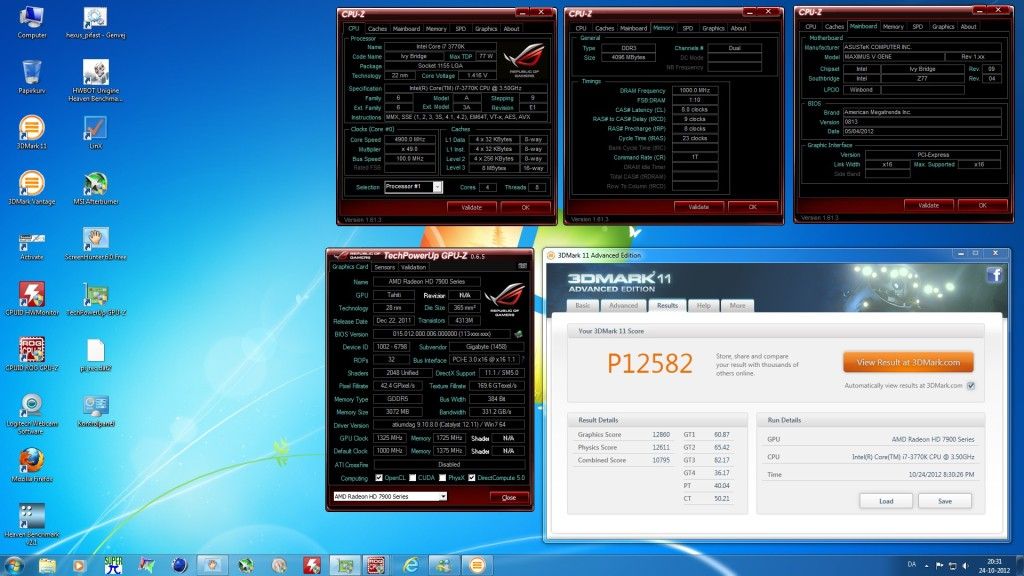Show hidden tray icons arrow
This screenshot has height=576, width=1024.
(927, 566)
